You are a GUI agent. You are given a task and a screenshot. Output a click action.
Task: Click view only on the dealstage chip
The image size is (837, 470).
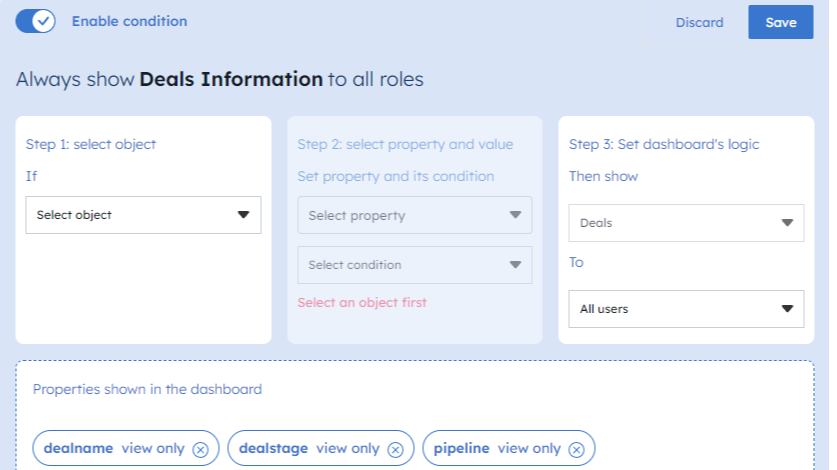[350, 449]
